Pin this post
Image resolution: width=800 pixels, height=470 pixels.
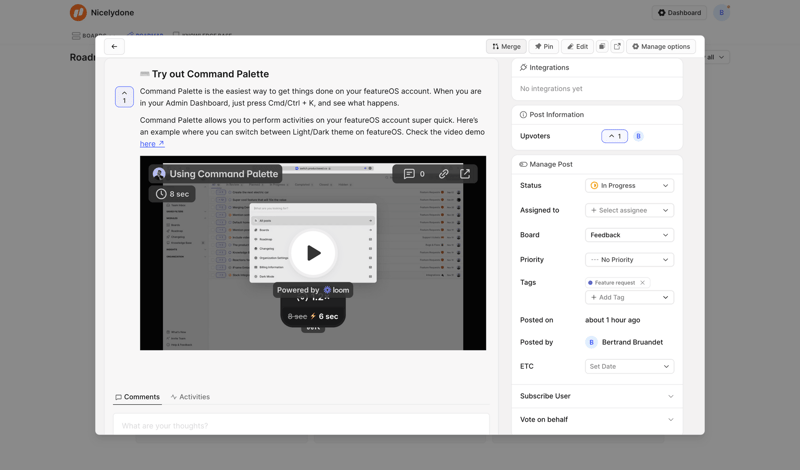[x=544, y=46]
